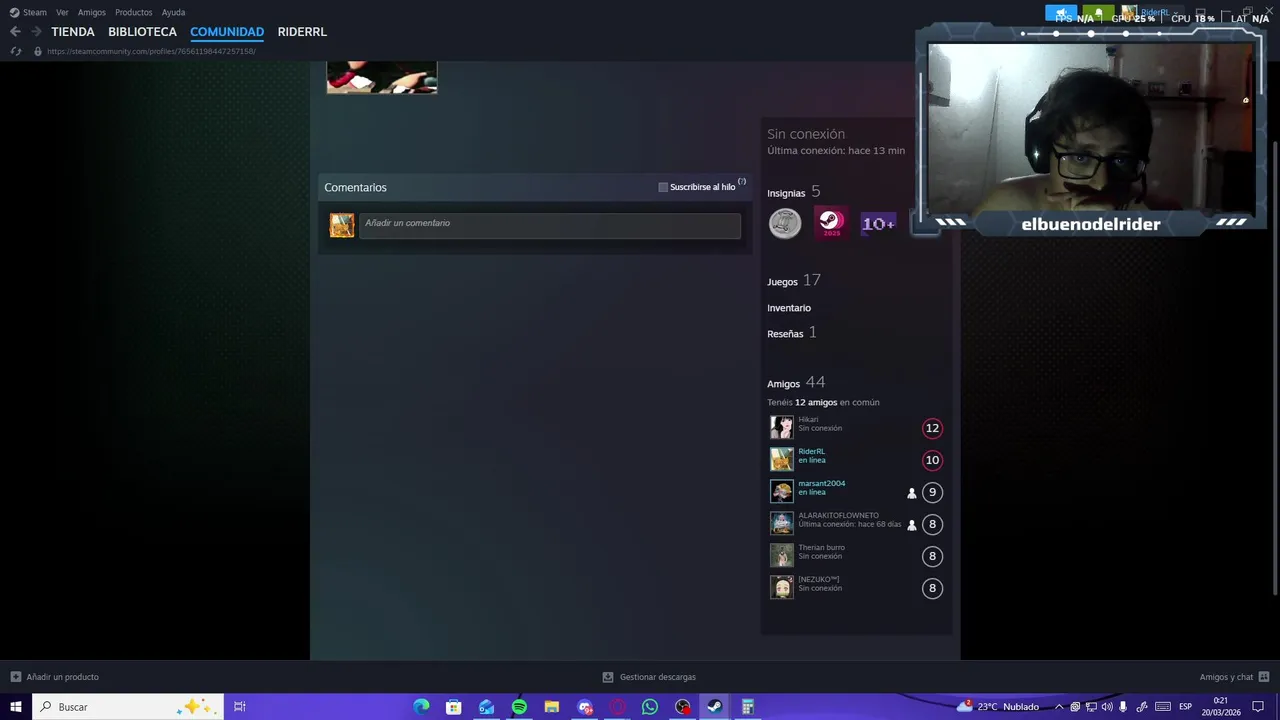Click RiderRL's level 10 badge

pyautogui.click(x=932, y=460)
